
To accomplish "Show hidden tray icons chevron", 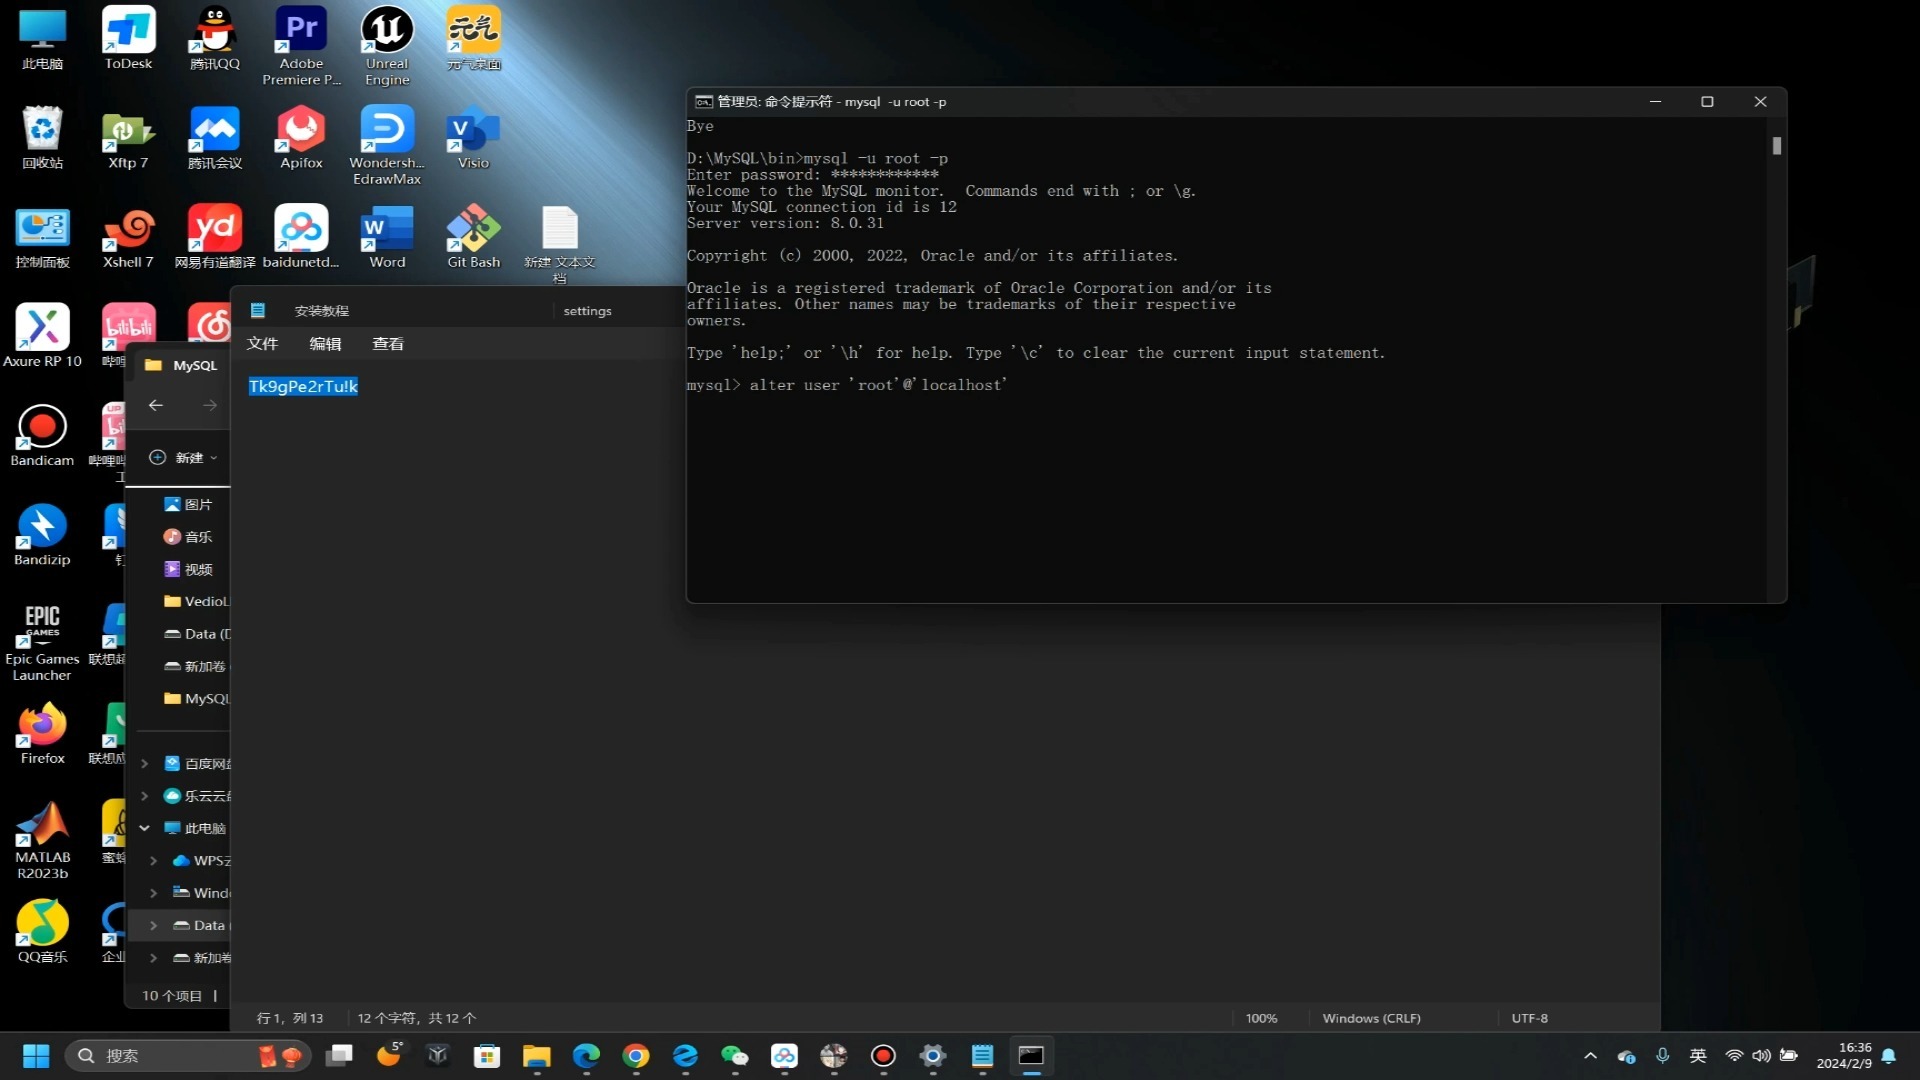I will point(1591,1056).
